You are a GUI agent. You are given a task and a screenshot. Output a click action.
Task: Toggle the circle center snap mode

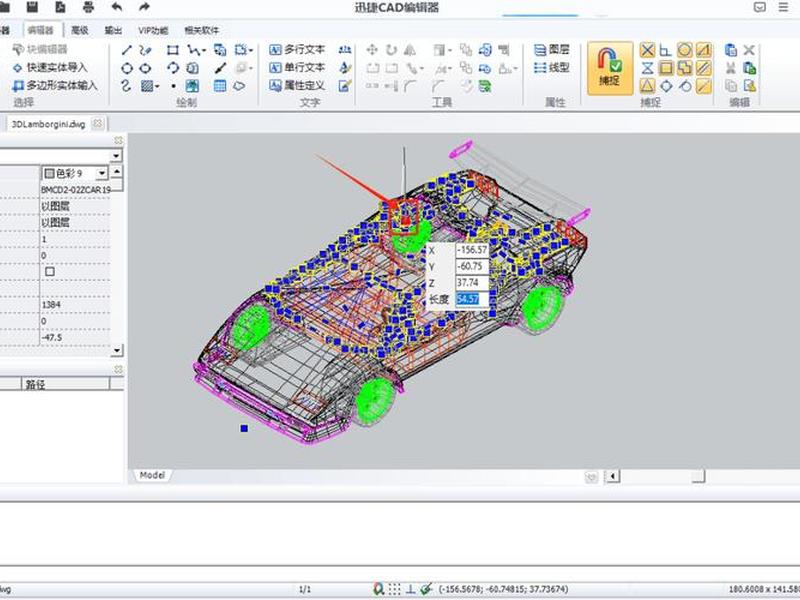click(685, 50)
